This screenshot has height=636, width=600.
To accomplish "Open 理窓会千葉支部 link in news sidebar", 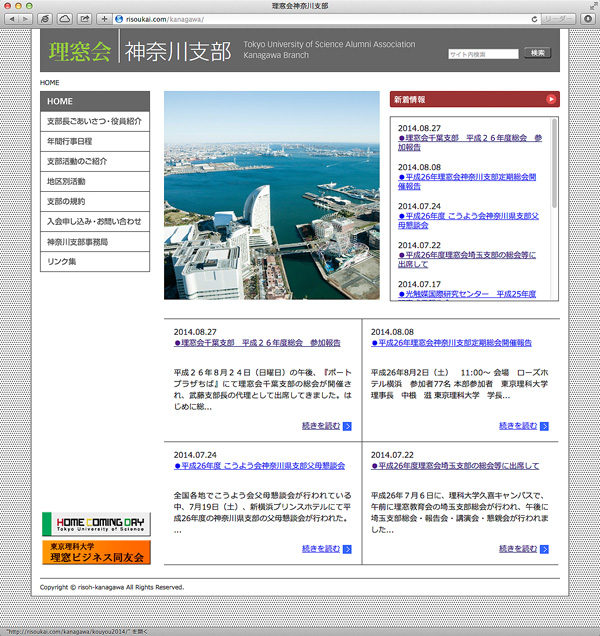I will pos(470,142).
